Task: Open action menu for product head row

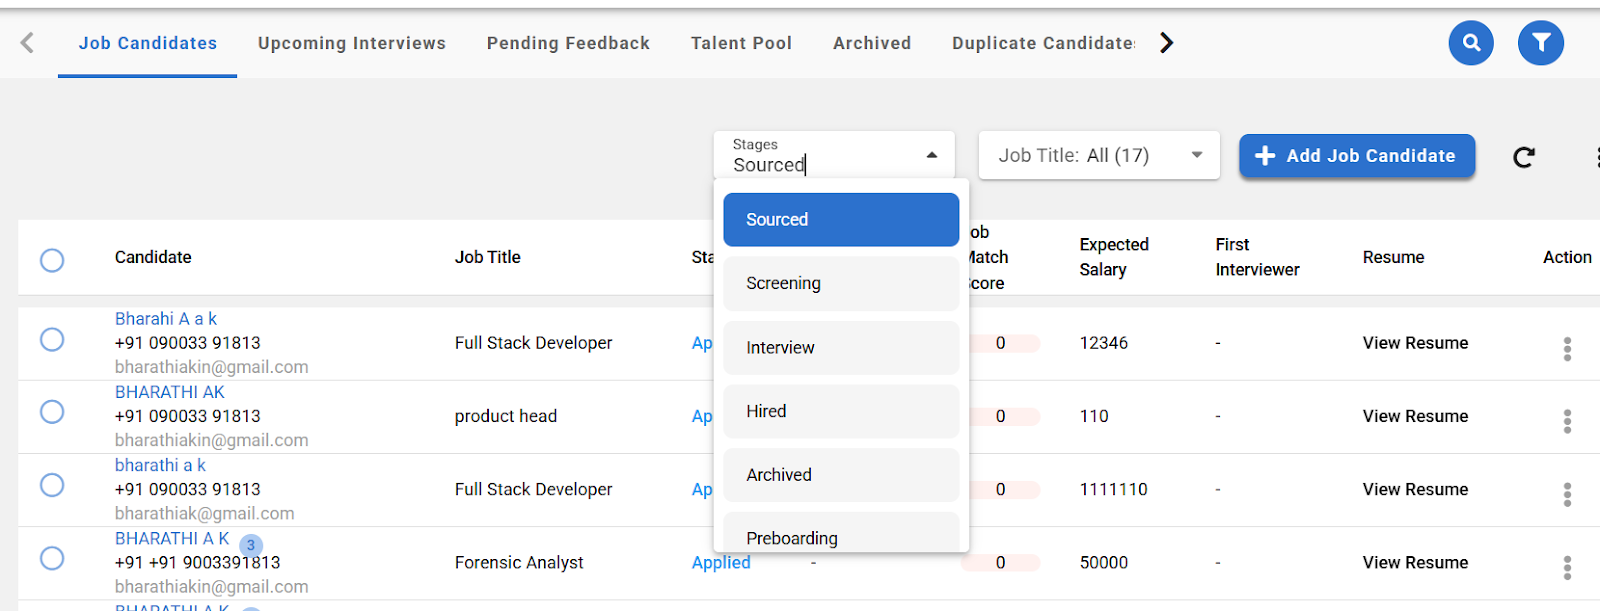Action: coord(1566,421)
